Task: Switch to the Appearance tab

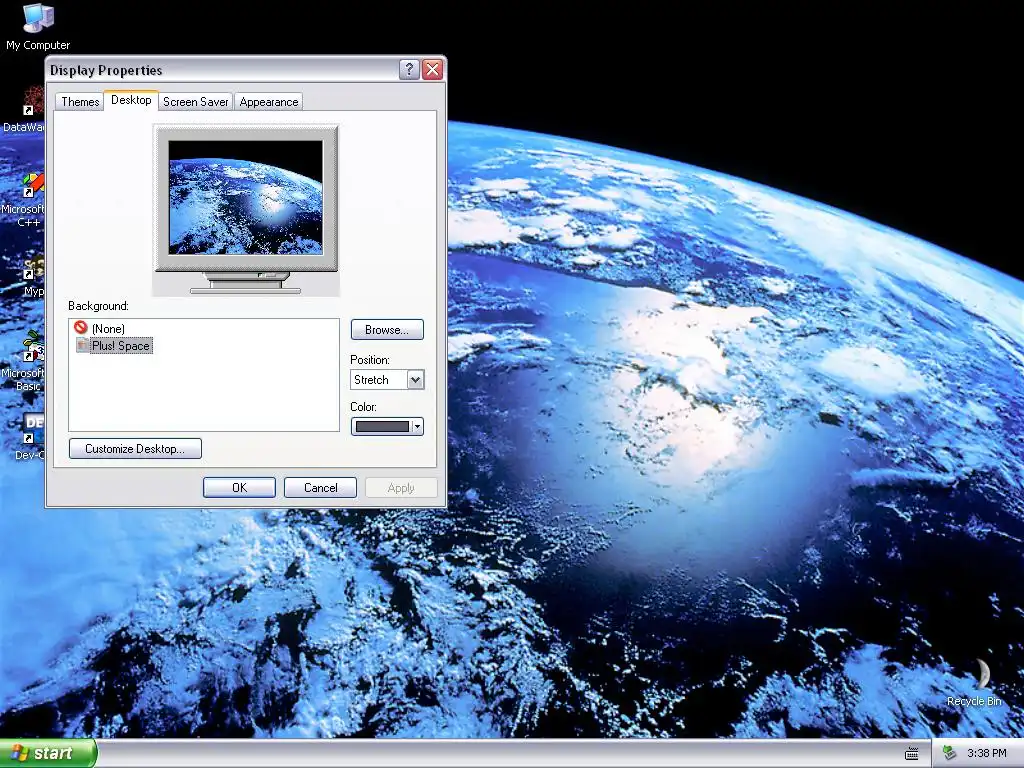Action: click(268, 102)
